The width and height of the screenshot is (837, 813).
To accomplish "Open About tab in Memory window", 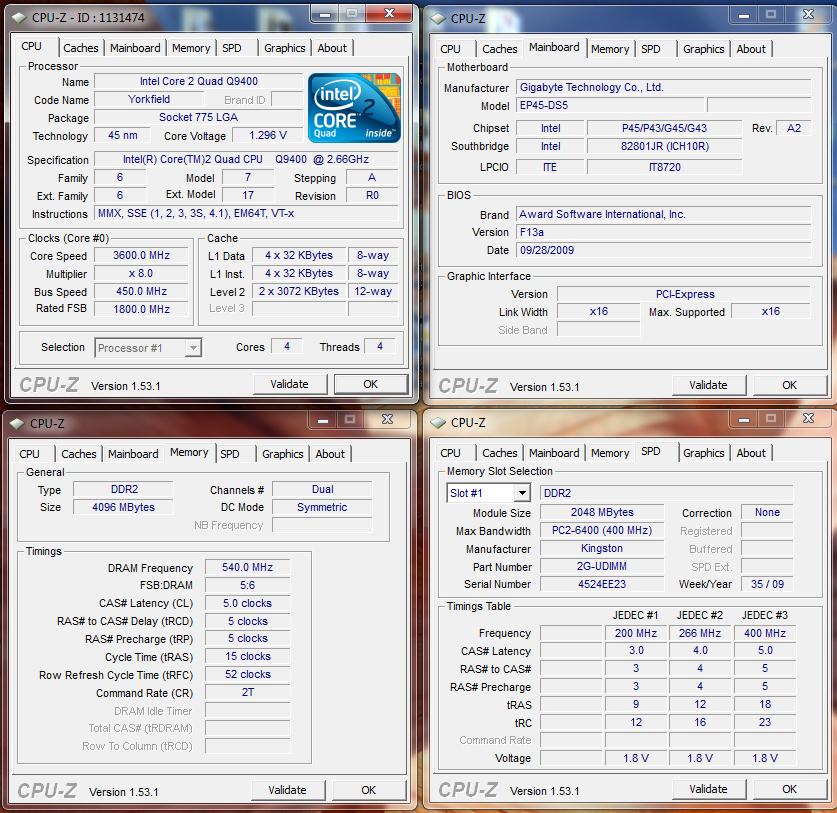I will [x=330, y=454].
